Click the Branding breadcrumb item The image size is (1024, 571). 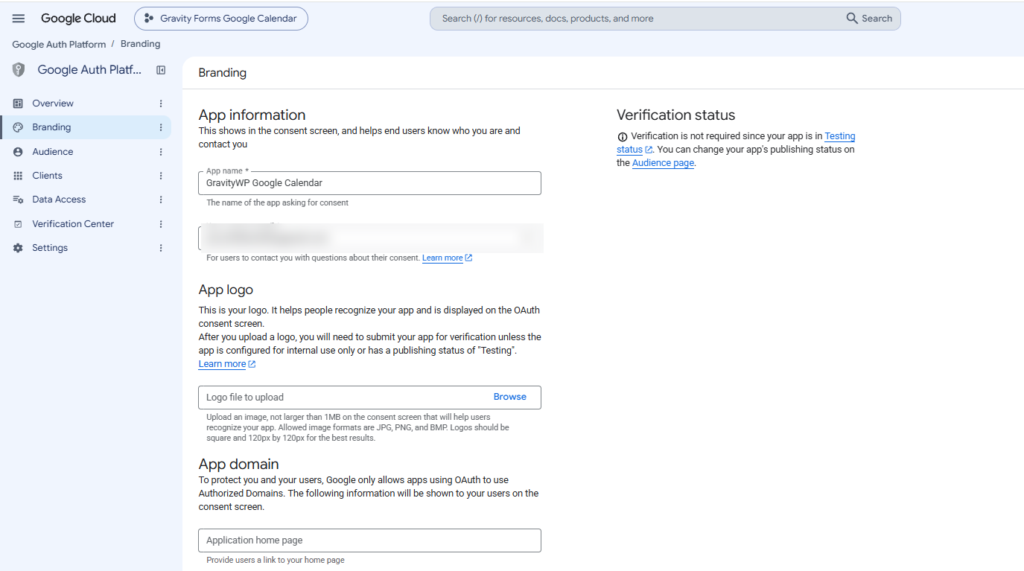pos(140,44)
